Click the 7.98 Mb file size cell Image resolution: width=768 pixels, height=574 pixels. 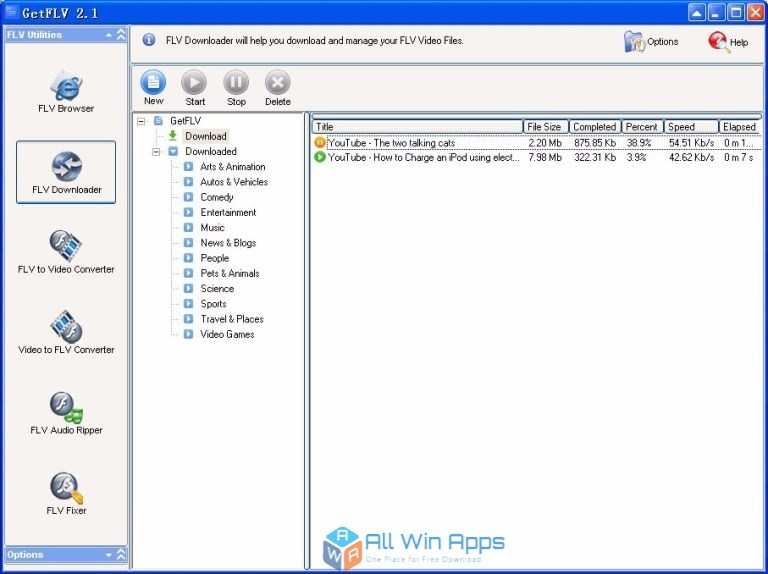click(545, 157)
